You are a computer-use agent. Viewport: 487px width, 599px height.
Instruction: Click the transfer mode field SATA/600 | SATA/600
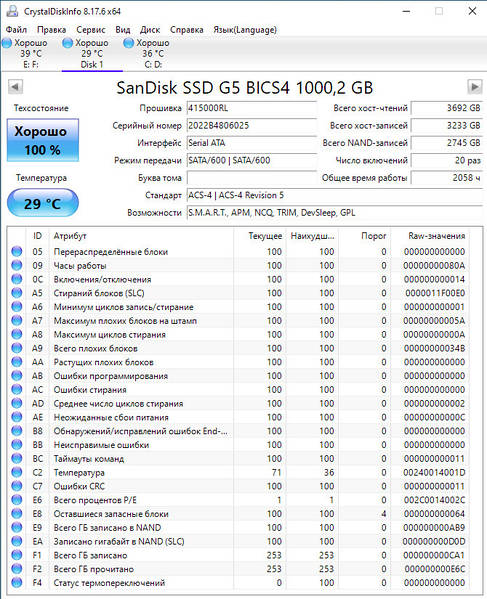coord(252,160)
